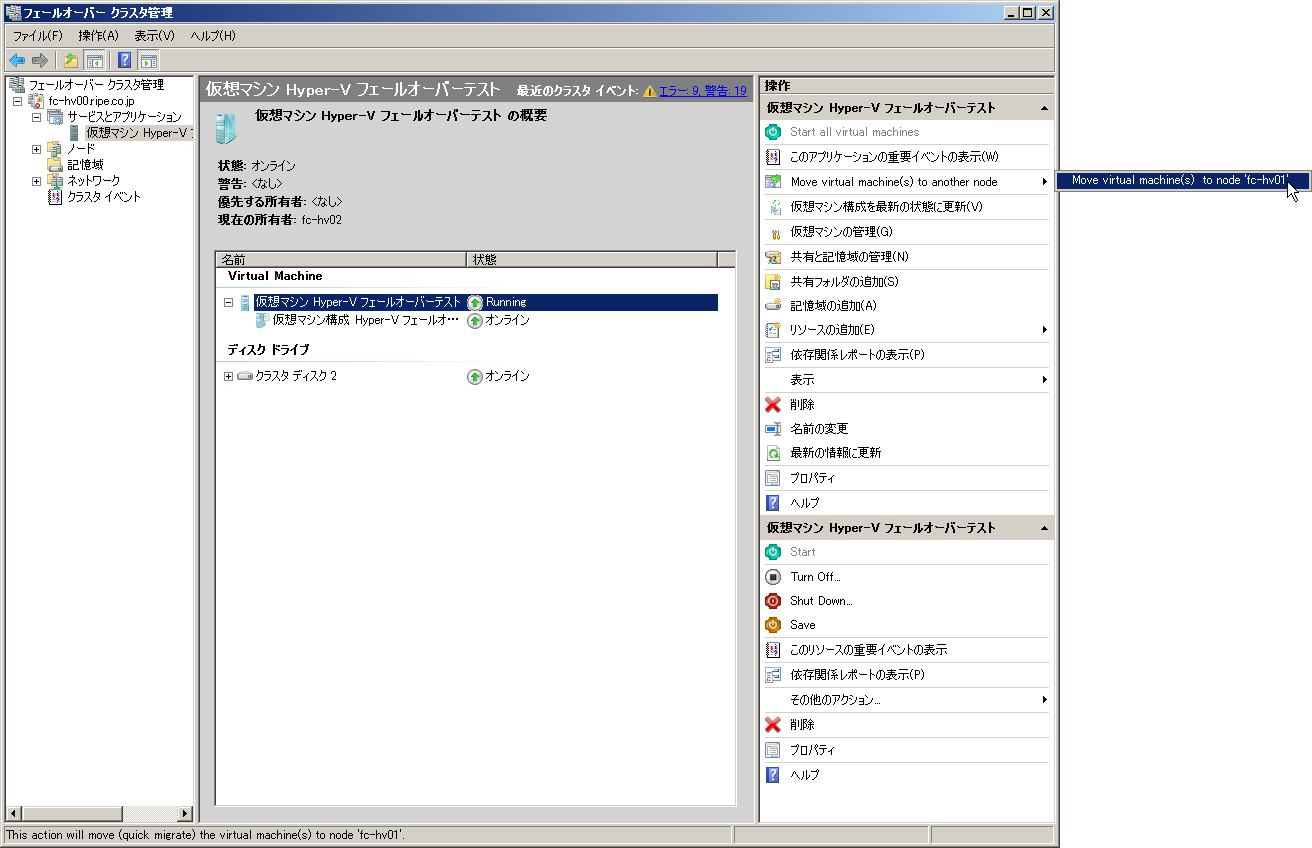Click the このリソースの重要イベントの表示 icon
Image resolution: width=1312 pixels, height=848 pixels.
773,650
